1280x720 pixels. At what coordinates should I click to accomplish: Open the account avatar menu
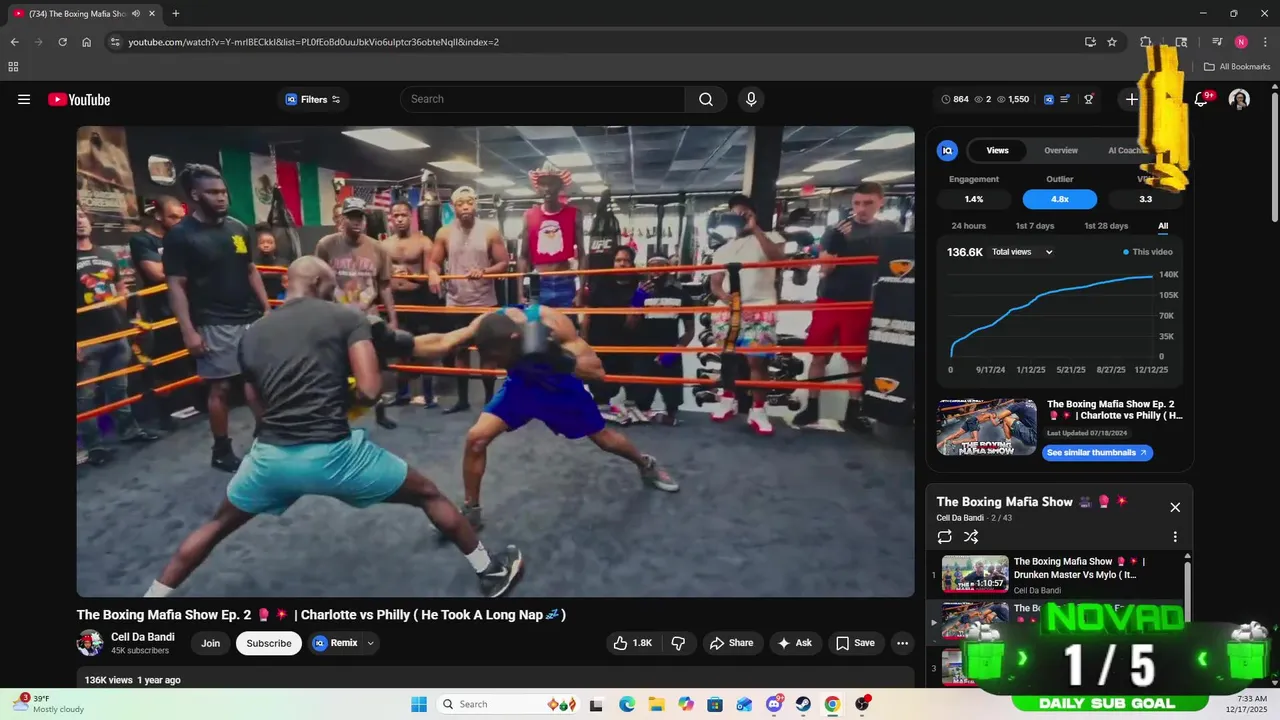point(1239,99)
